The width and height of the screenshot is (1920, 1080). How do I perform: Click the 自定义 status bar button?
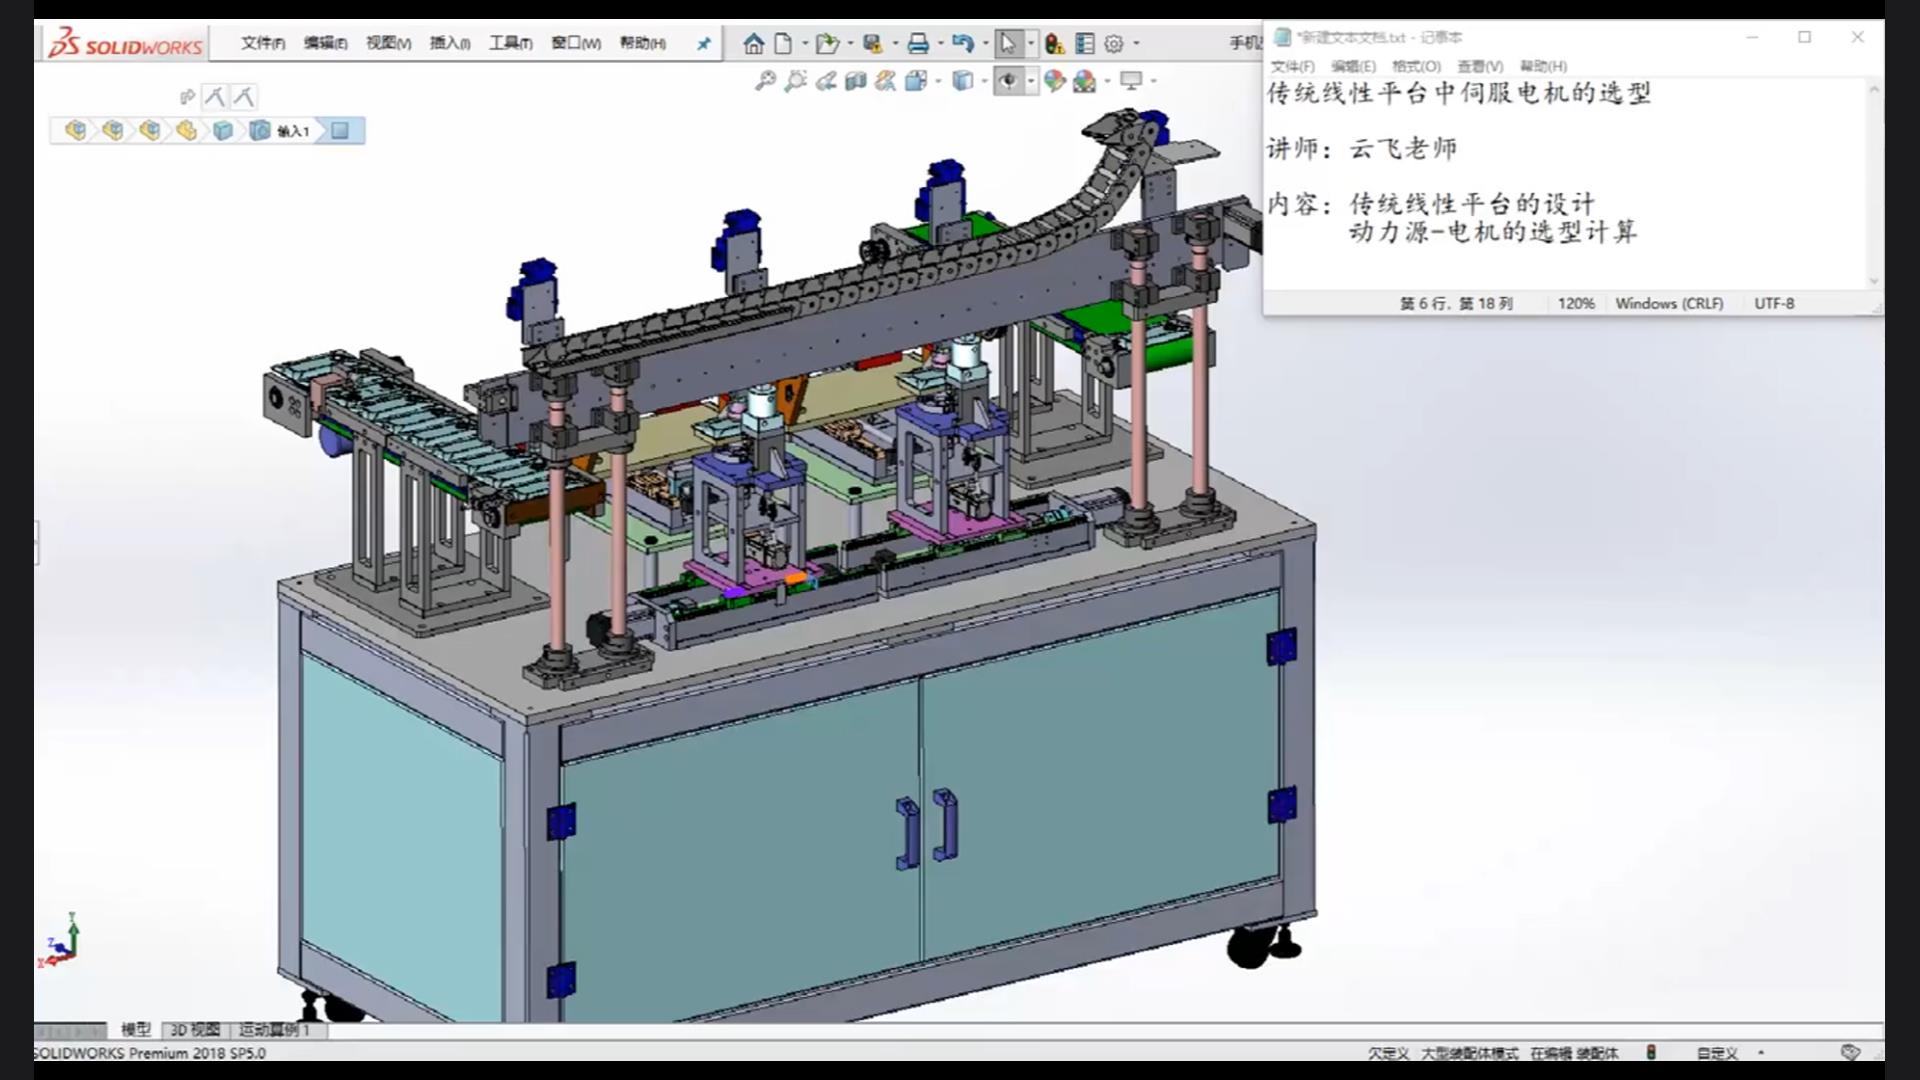pyautogui.click(x=1716, y=1053)
